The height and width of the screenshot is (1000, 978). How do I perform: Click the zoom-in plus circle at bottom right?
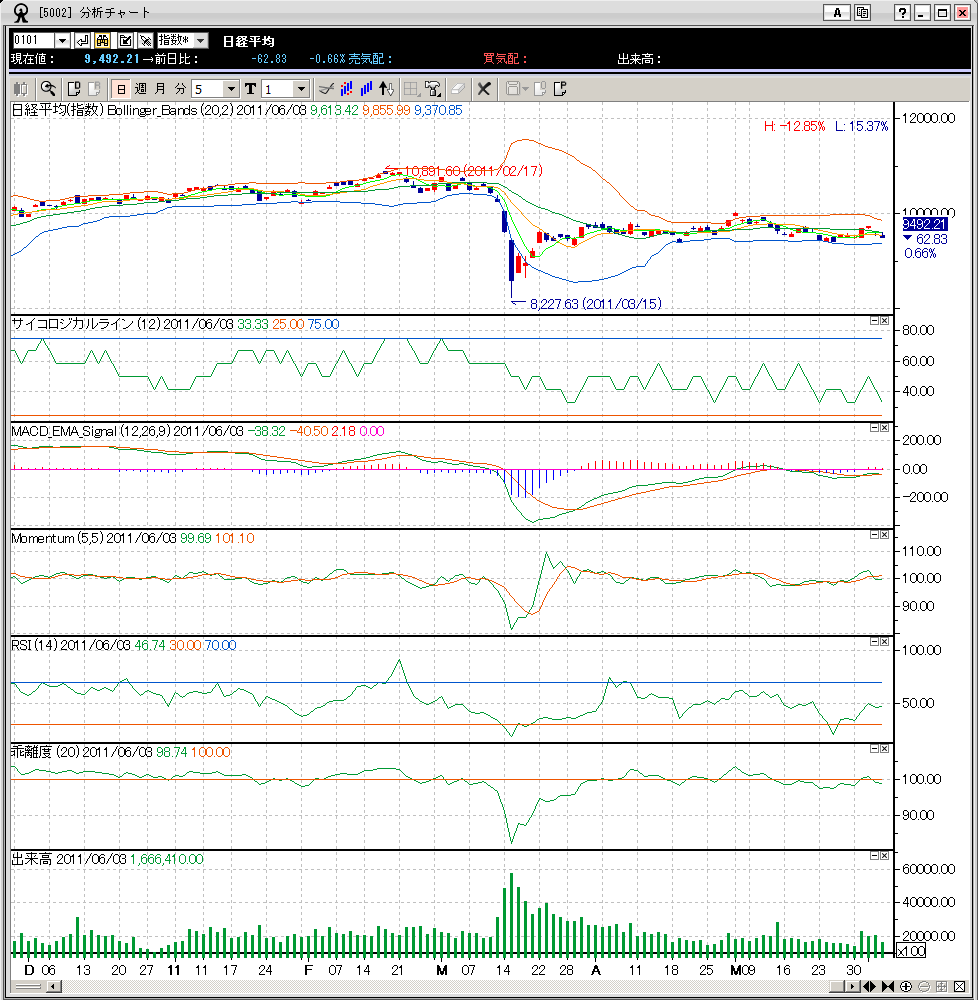(905, 986)
